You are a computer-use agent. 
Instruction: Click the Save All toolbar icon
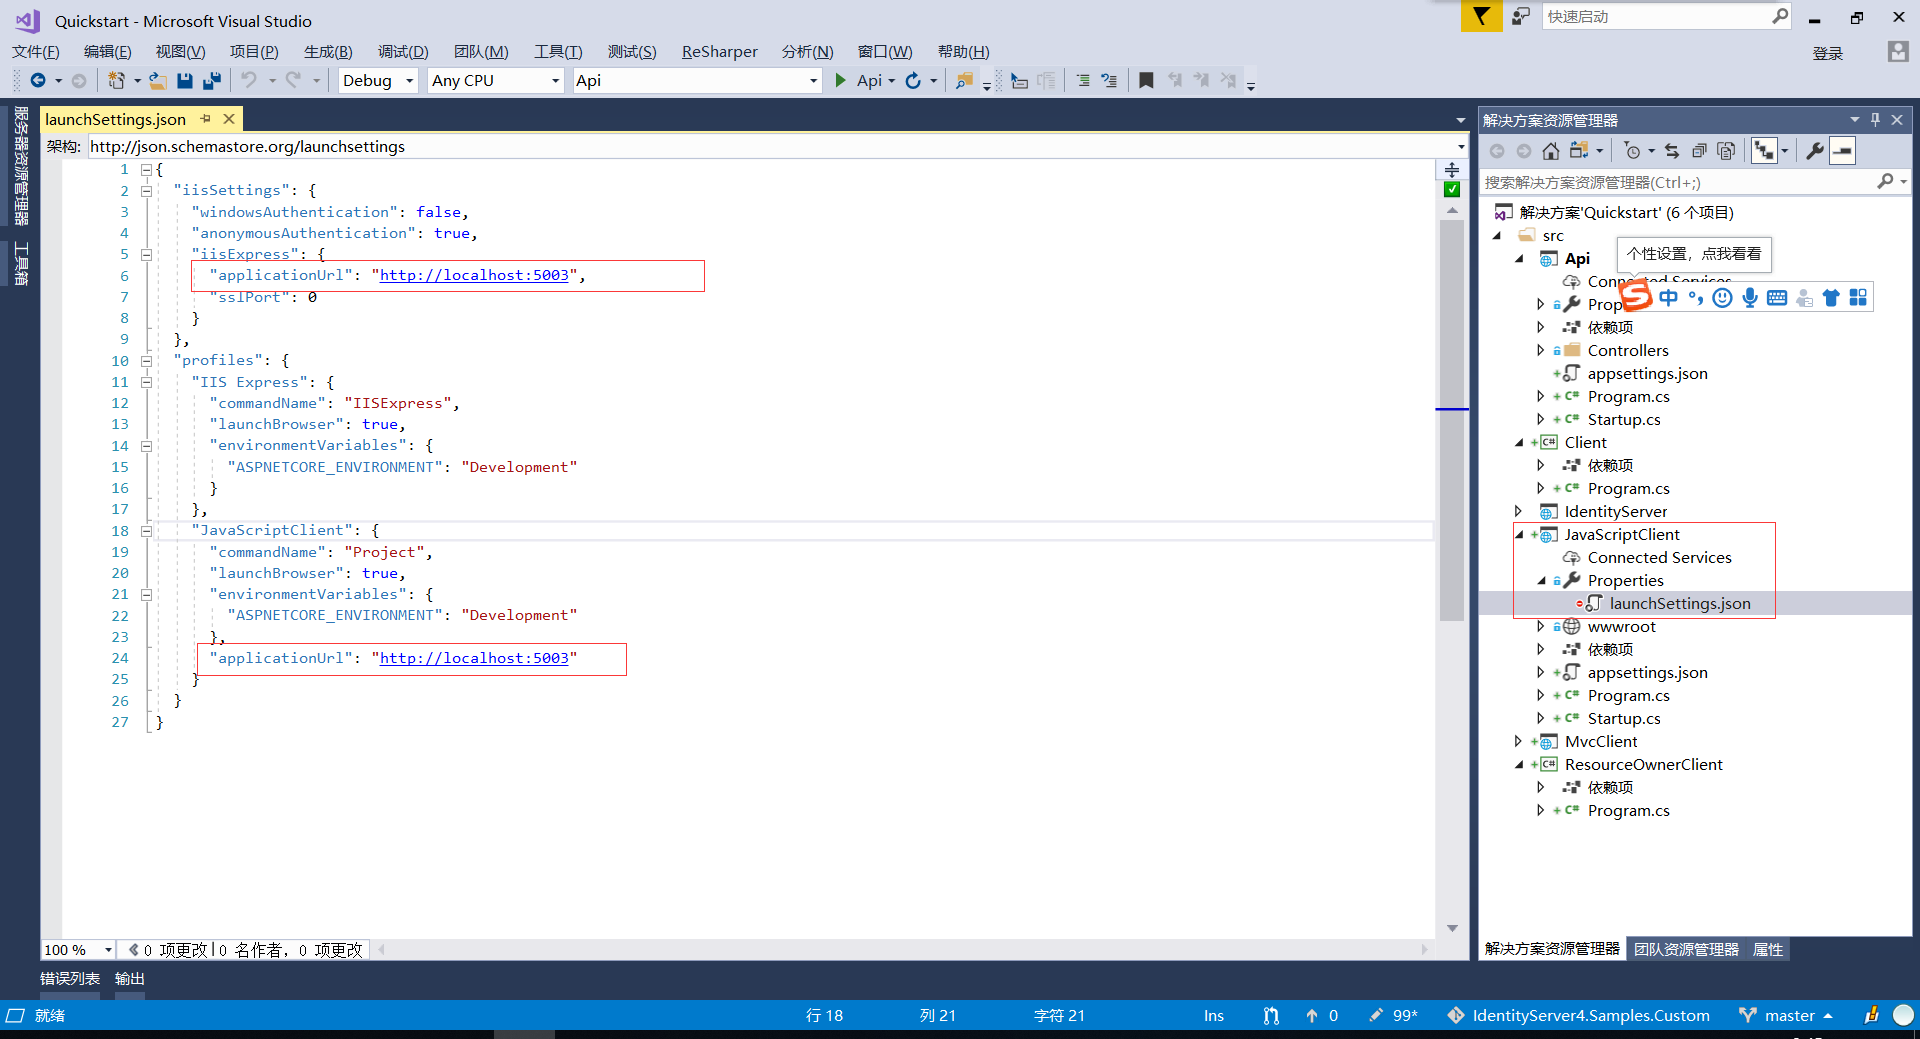tap(211, 81)
